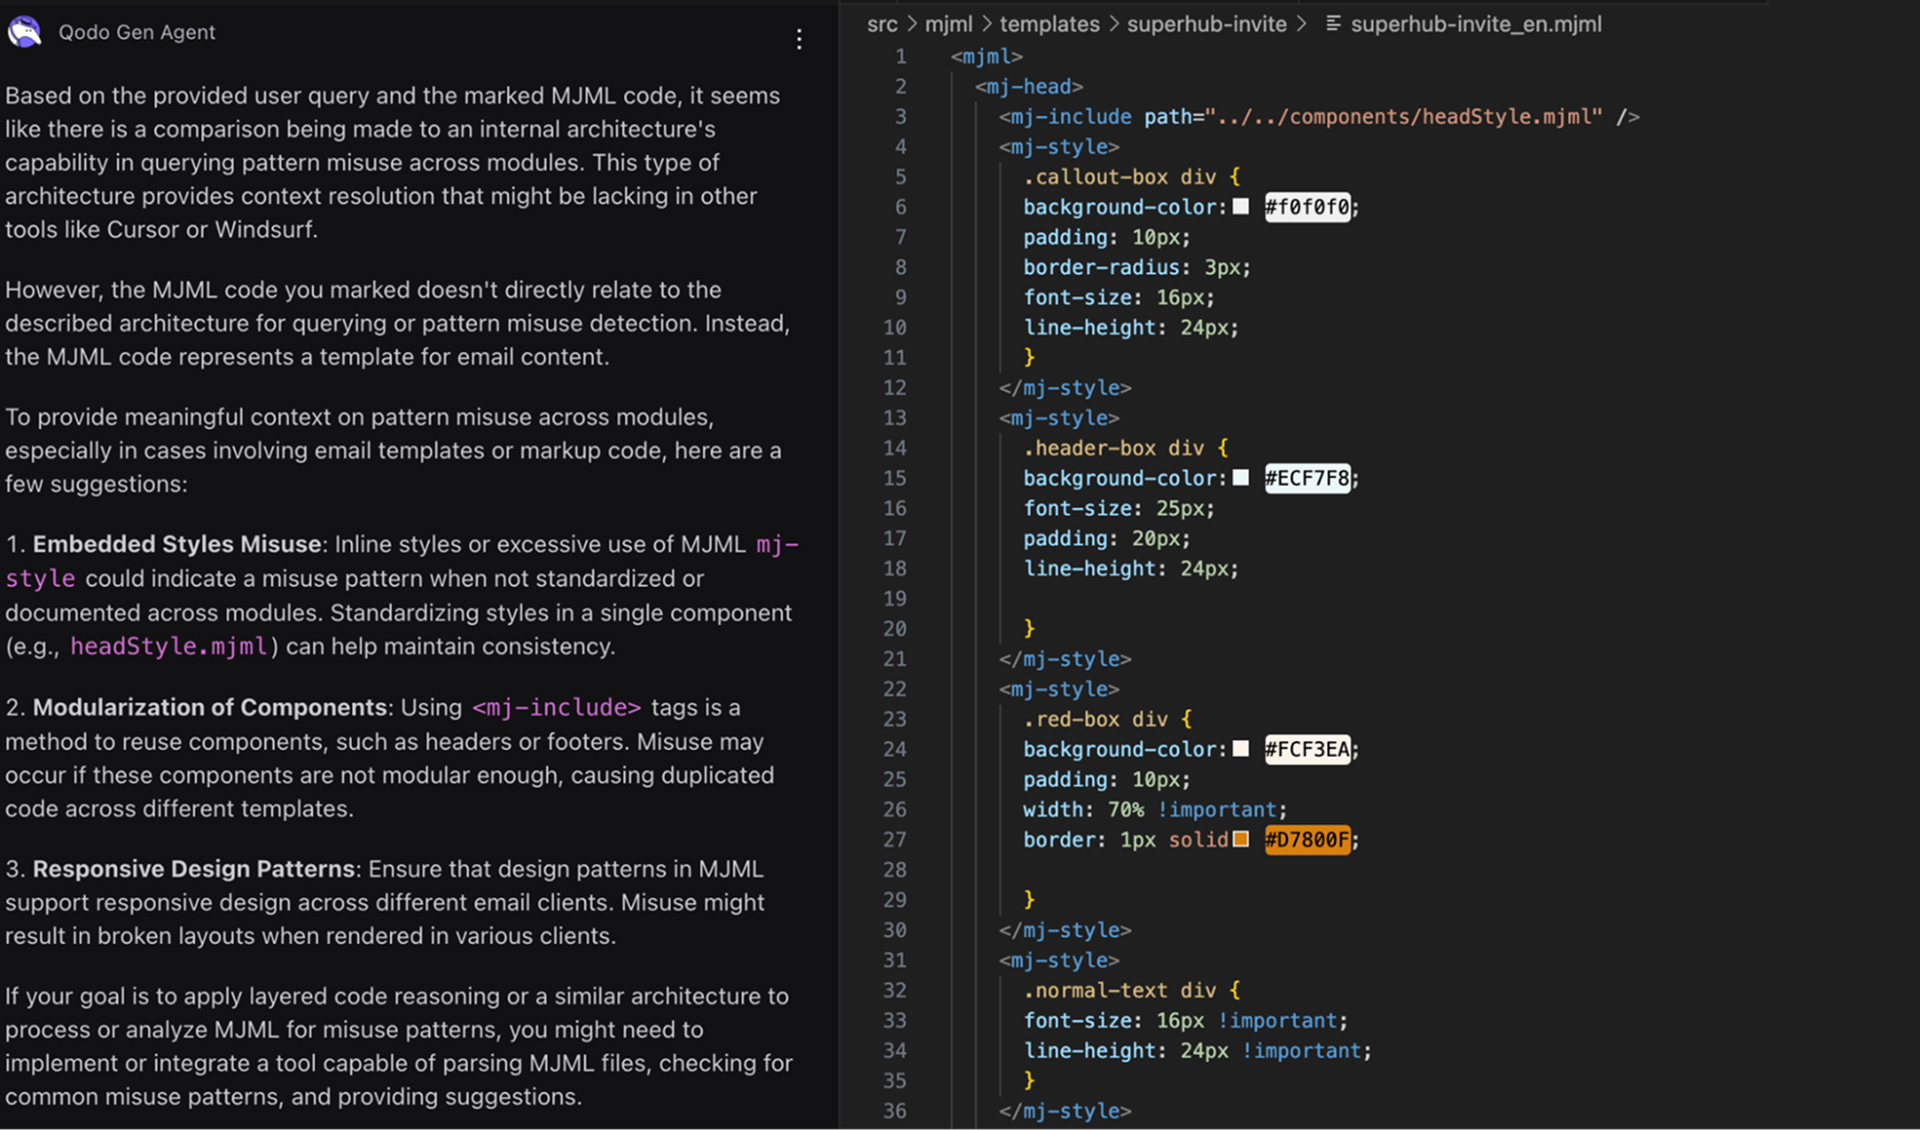Screen dimensions: 1920x1130
Task: Click line number 27 in the gutter
Action: tap(895, 839)
